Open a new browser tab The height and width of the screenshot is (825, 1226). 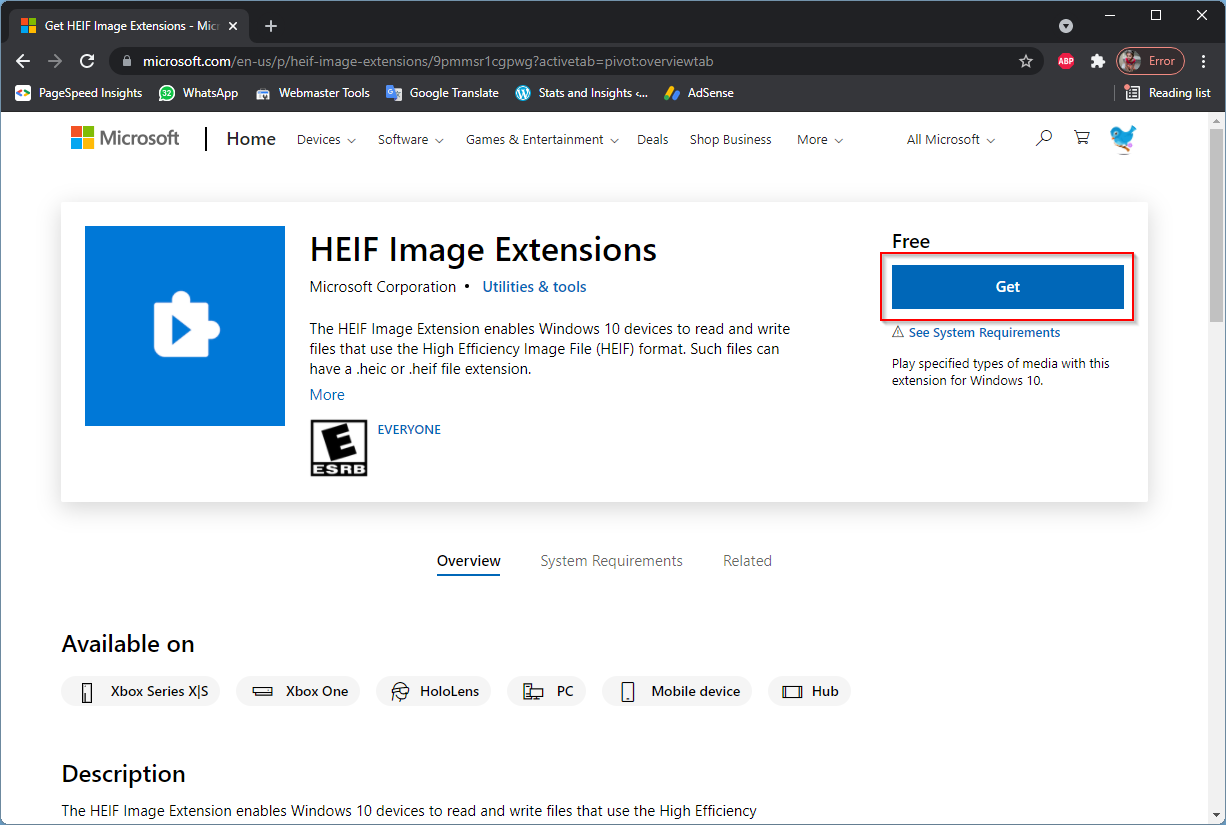point(271,26)
